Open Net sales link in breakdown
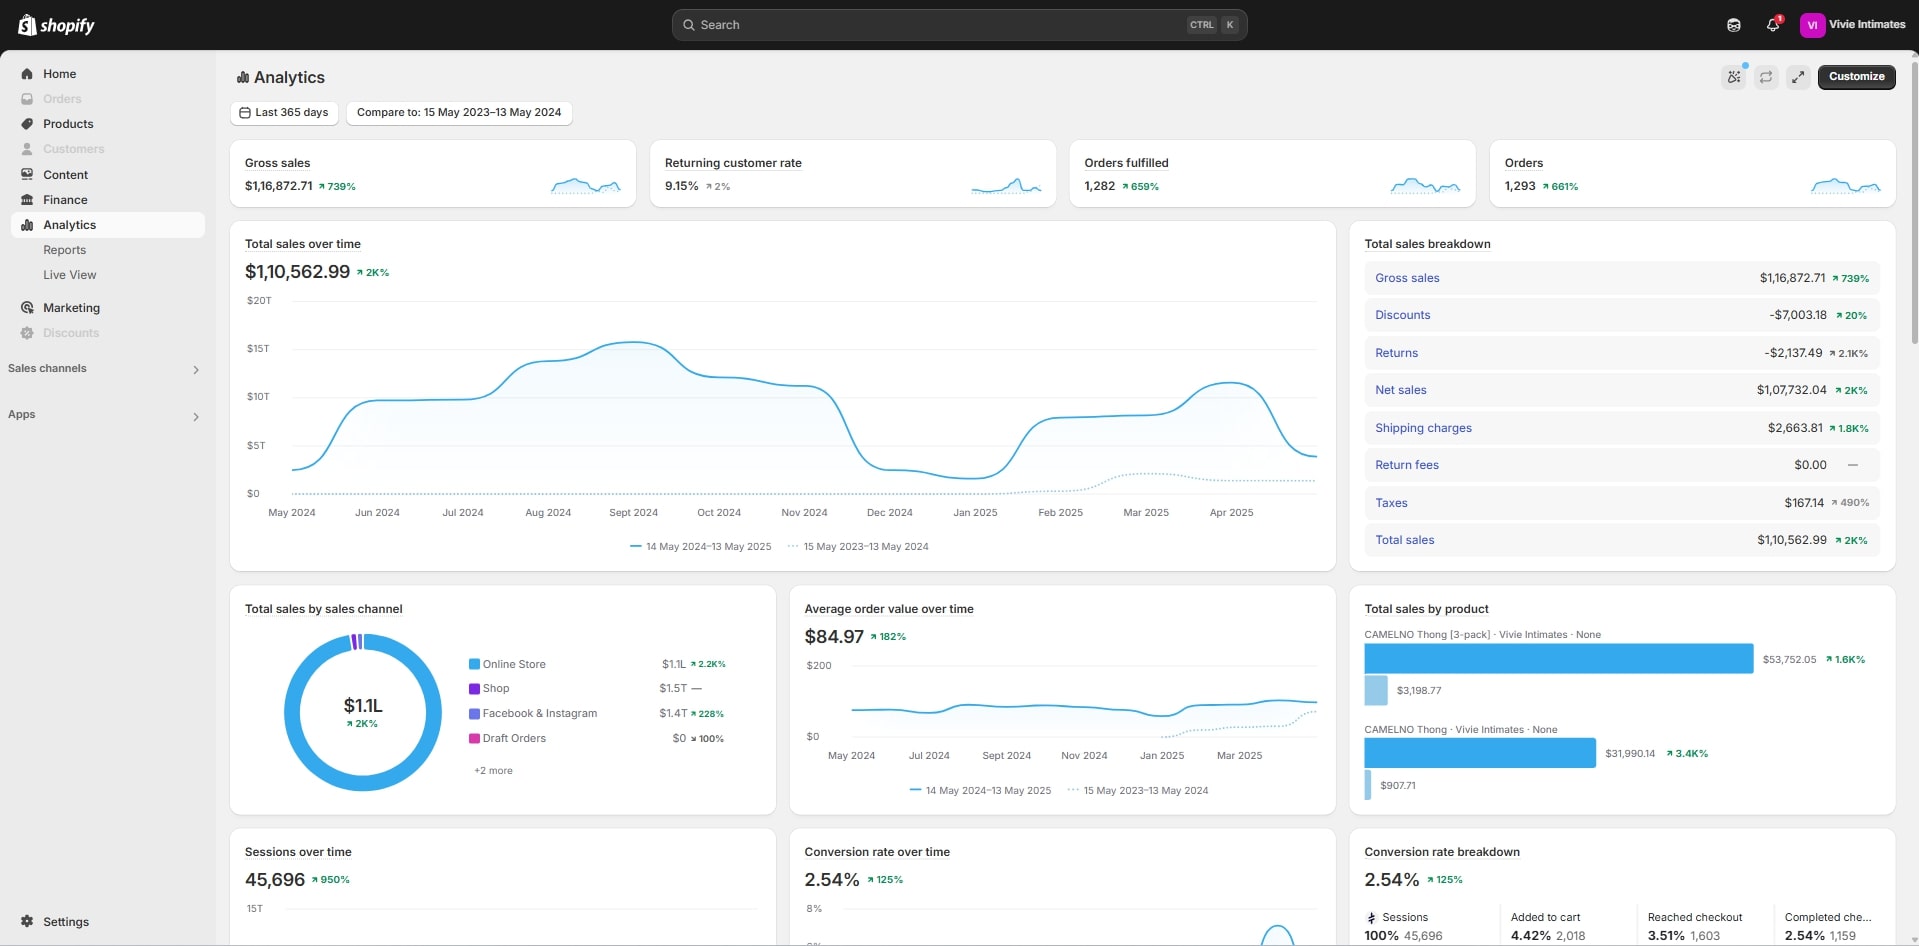This screenshot has width=1919, height=946. (x=1400, y=390)
